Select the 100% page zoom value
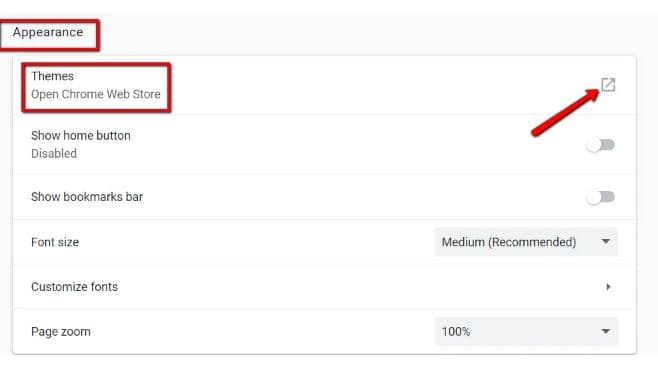This screenshot has width=658, height=376. (456, 332)
